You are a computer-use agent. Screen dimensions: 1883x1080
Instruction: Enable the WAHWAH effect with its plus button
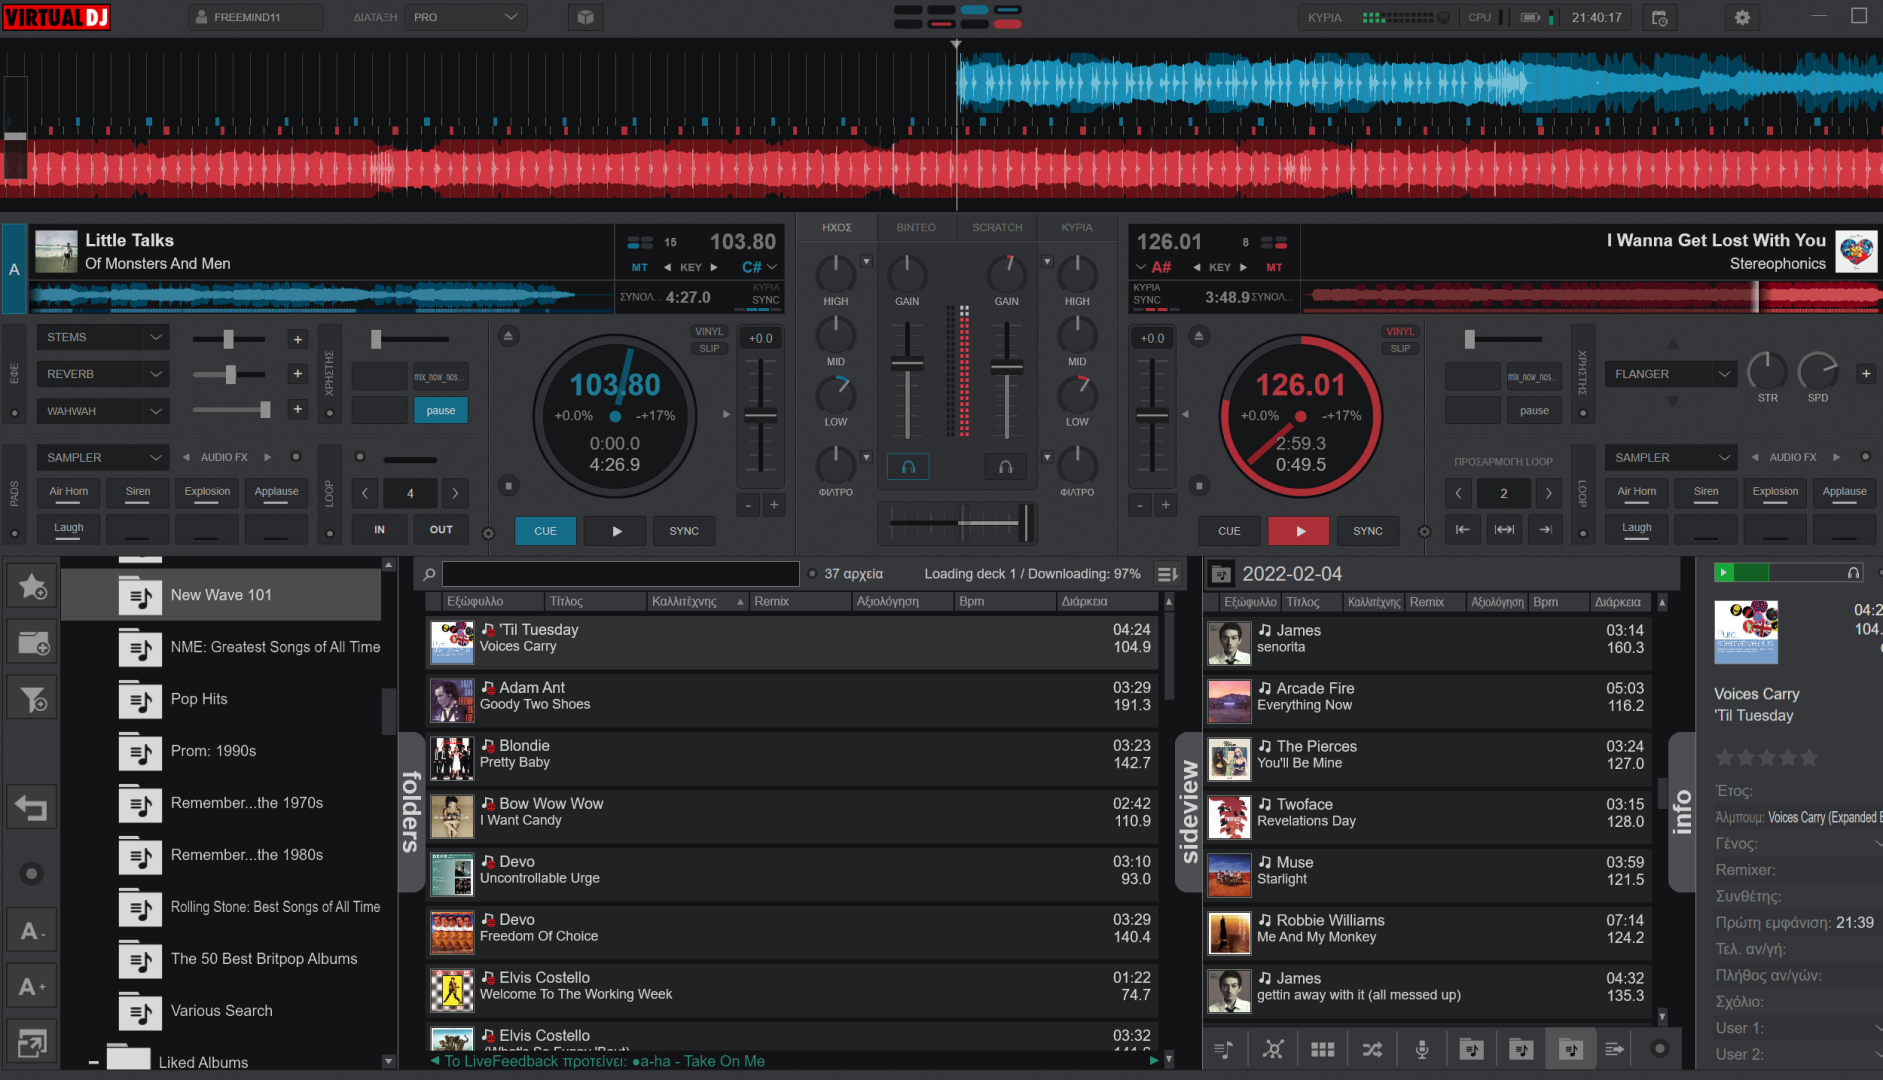(297, 409)
